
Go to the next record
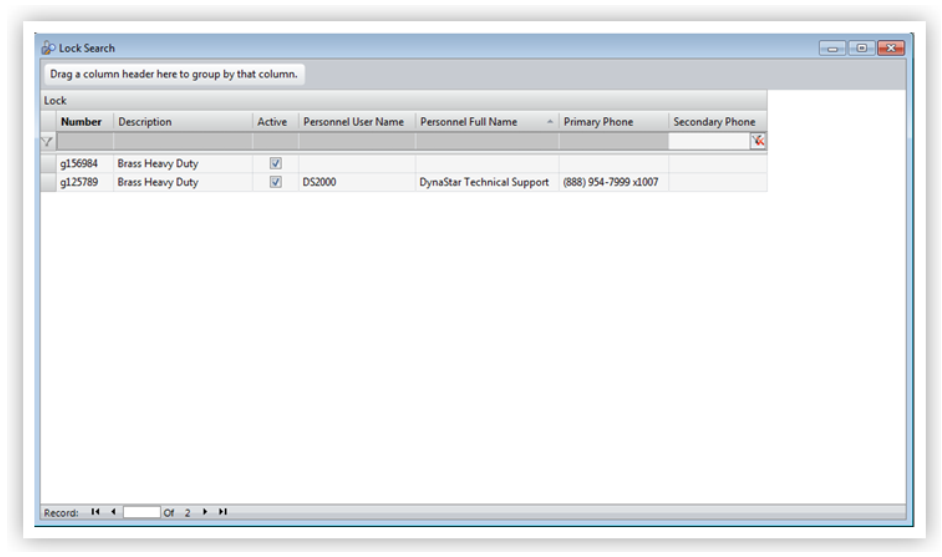[x=206, y=512]
